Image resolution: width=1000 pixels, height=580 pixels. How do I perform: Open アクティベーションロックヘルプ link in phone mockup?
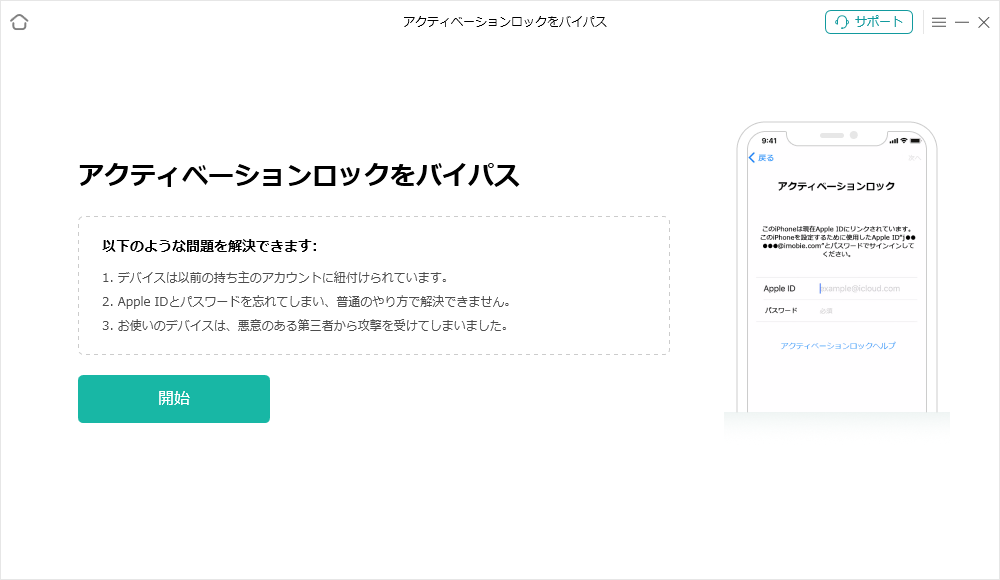(x=837, y=346)
